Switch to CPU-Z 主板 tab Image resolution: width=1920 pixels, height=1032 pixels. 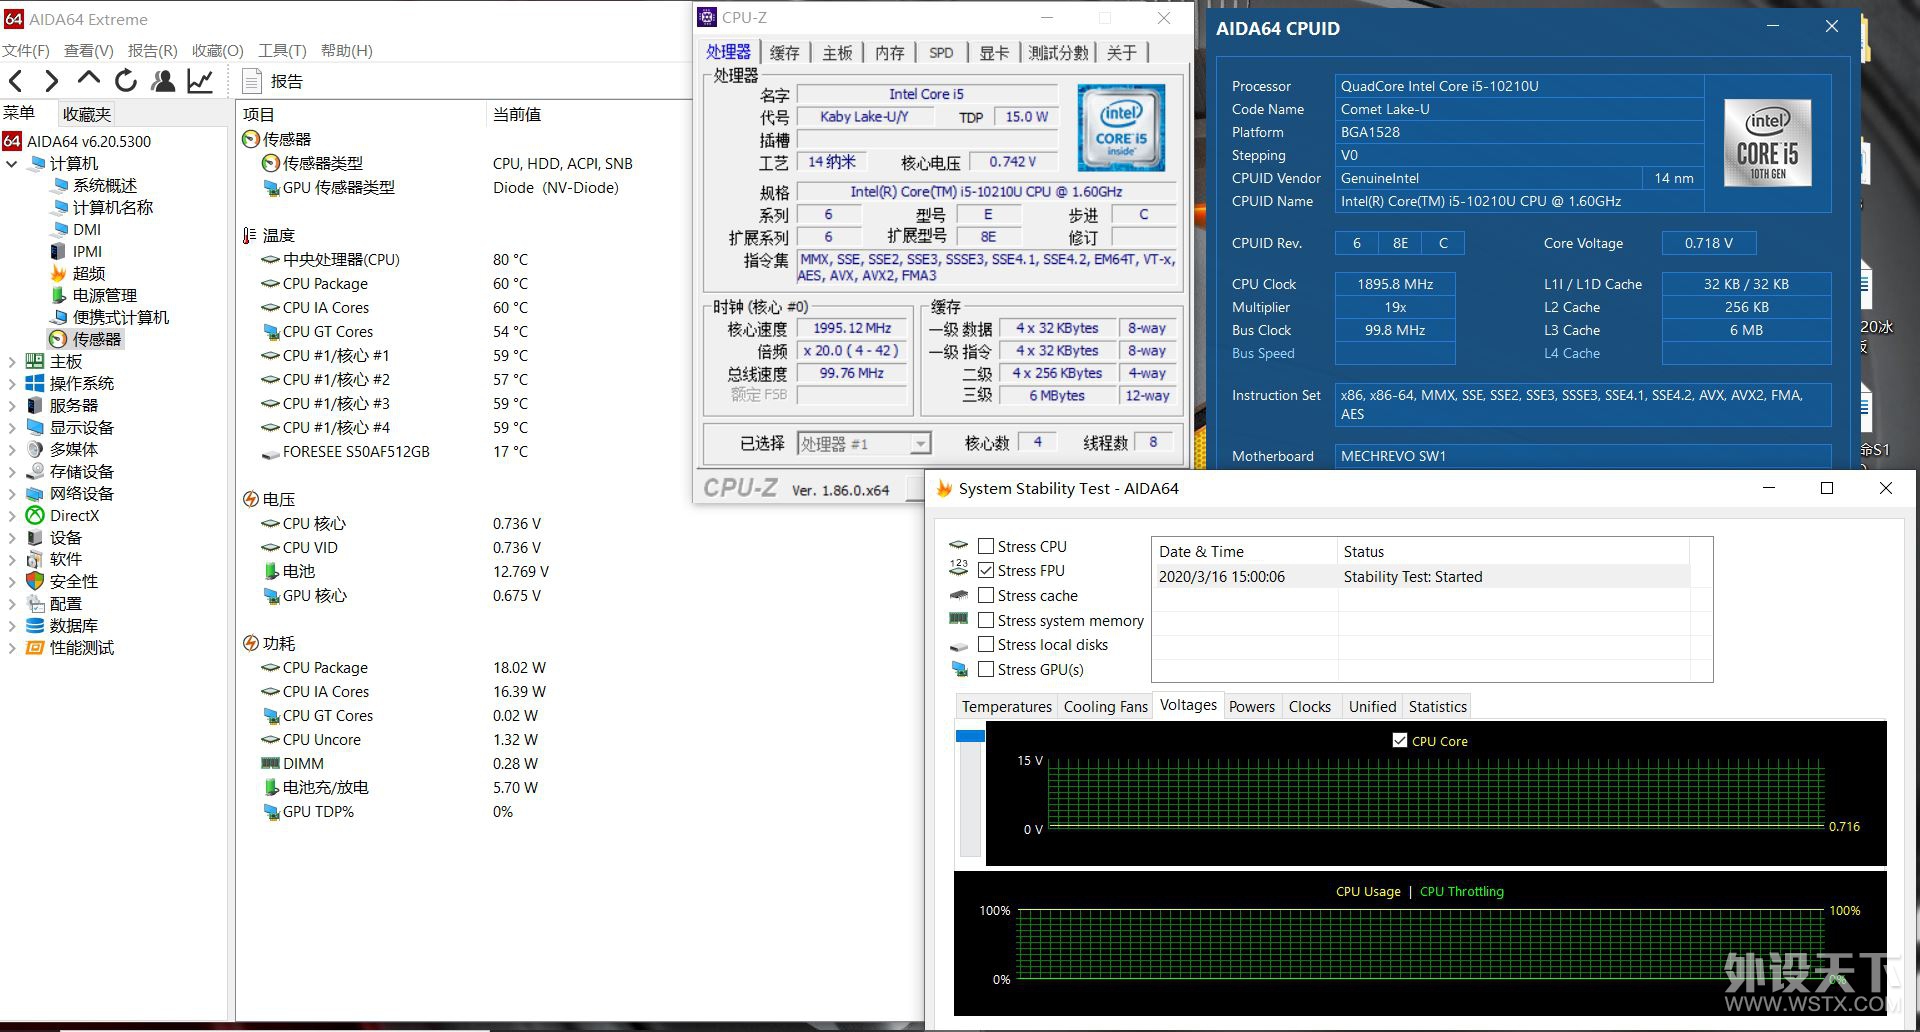(837, 53)
